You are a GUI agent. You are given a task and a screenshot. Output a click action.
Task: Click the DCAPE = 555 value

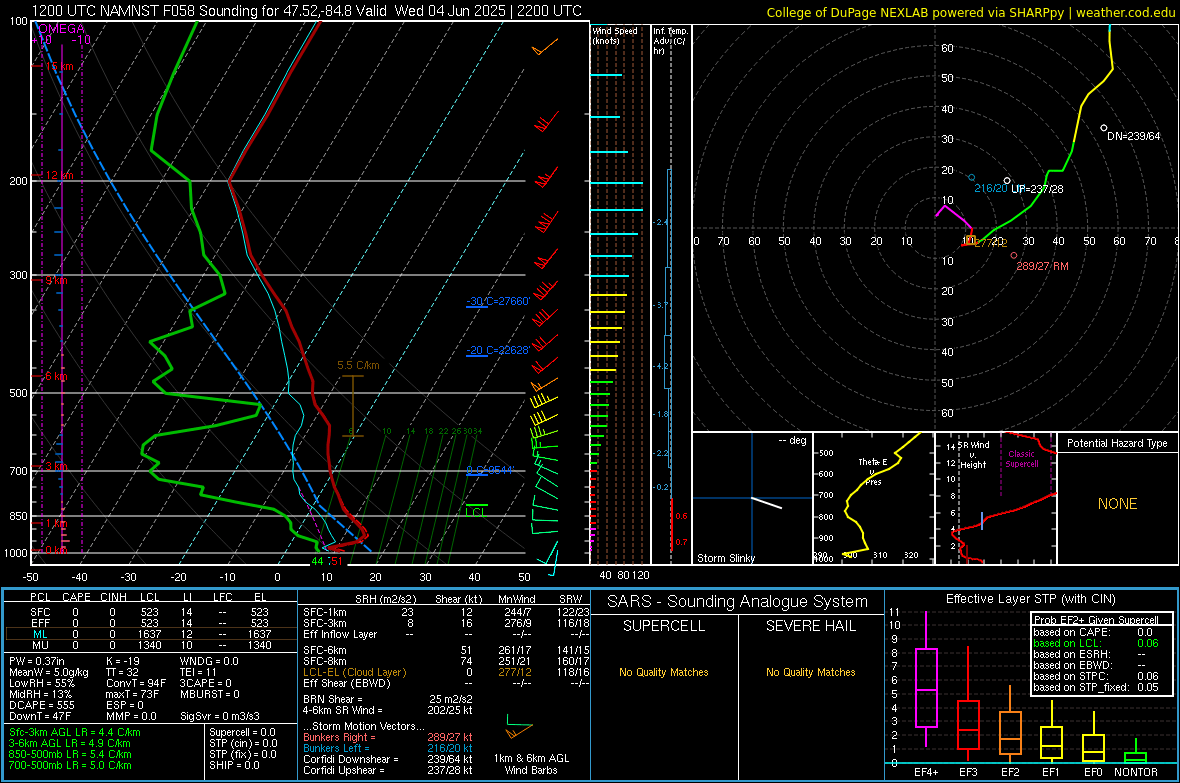coord(41,705)
